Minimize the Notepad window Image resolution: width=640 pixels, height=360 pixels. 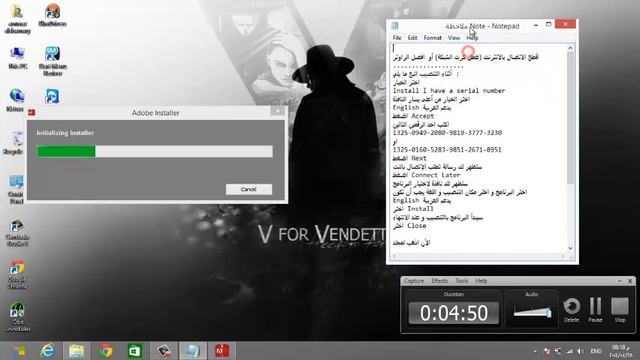pyautogui.click(x=536, y=25)
